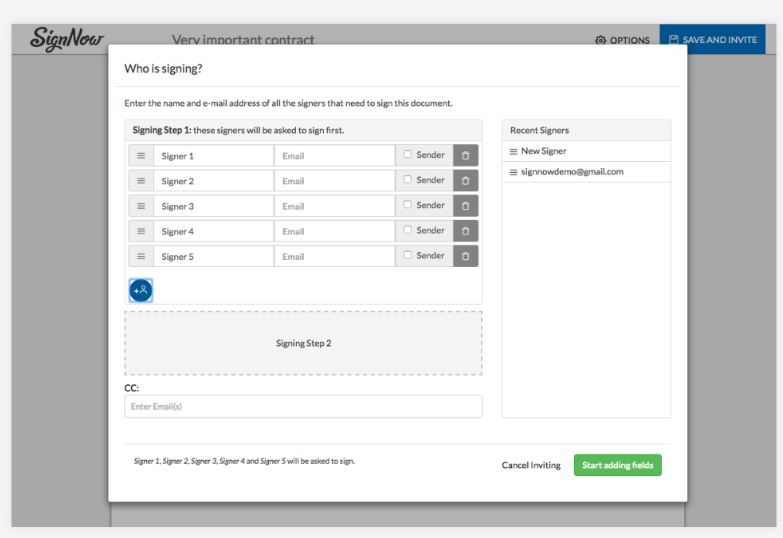Enable Sender checkbox for Signer 3

coord(407,205)
